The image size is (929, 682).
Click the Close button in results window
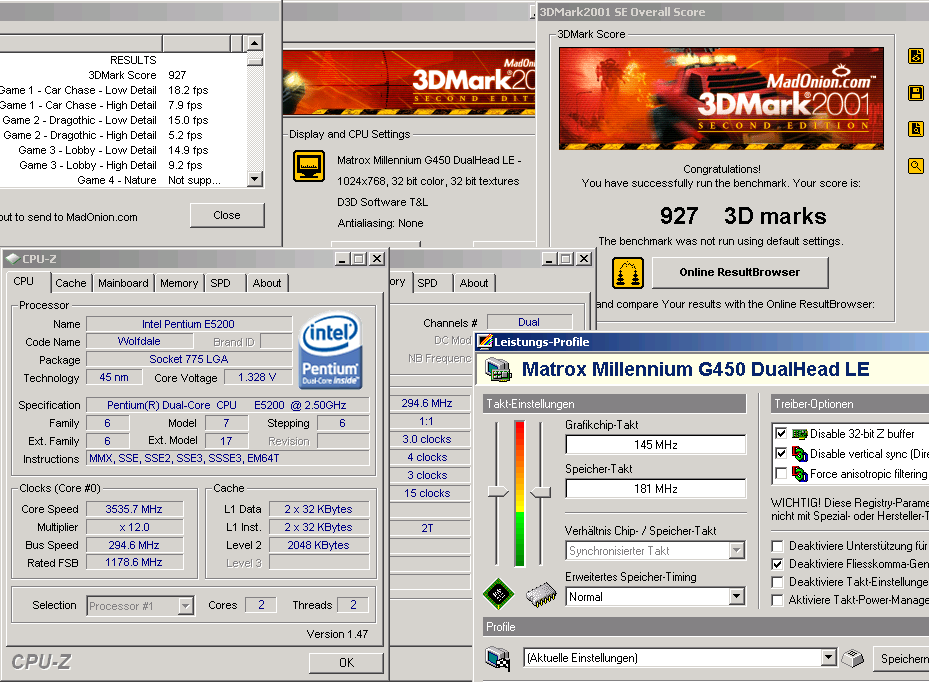[x=227, y=215]
